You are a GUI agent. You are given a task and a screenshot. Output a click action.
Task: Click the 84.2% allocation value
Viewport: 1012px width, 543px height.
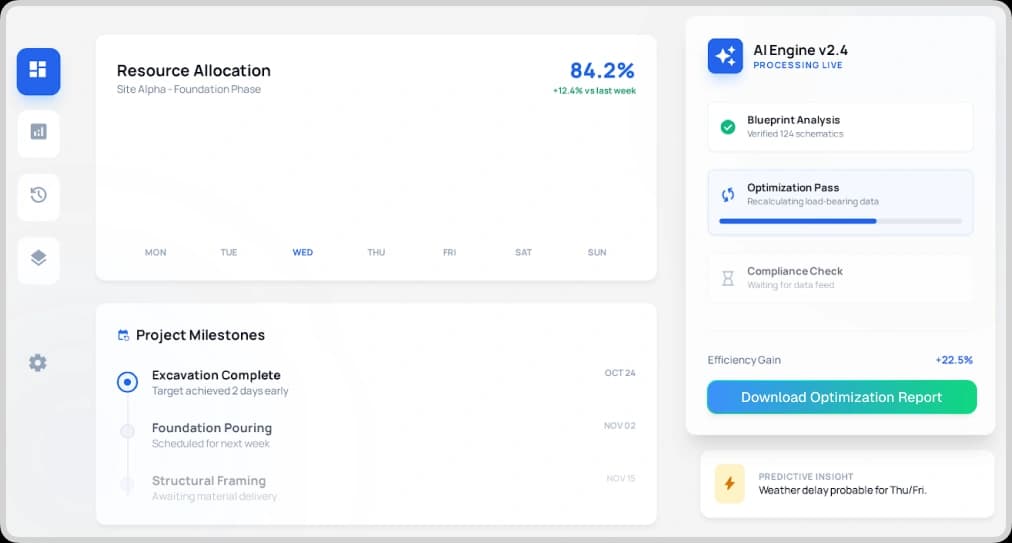[x=602, y=70]
